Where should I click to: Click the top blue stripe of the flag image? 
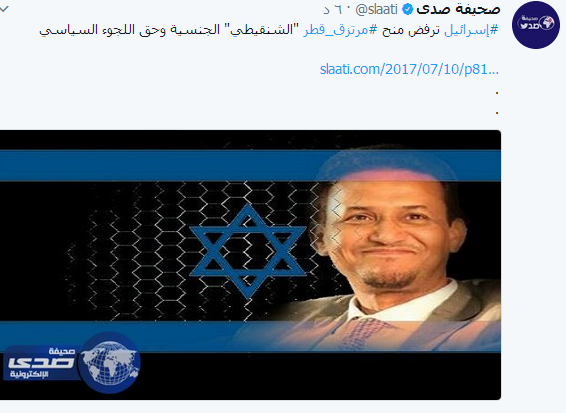tap(250, 165)
